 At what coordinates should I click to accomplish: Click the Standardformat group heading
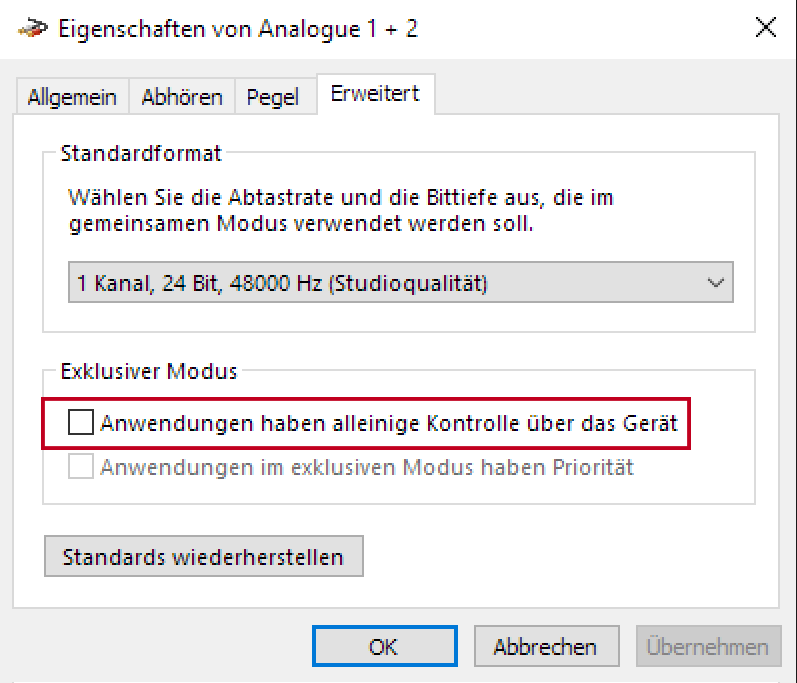pyautogui.click(x=141, y=153)
